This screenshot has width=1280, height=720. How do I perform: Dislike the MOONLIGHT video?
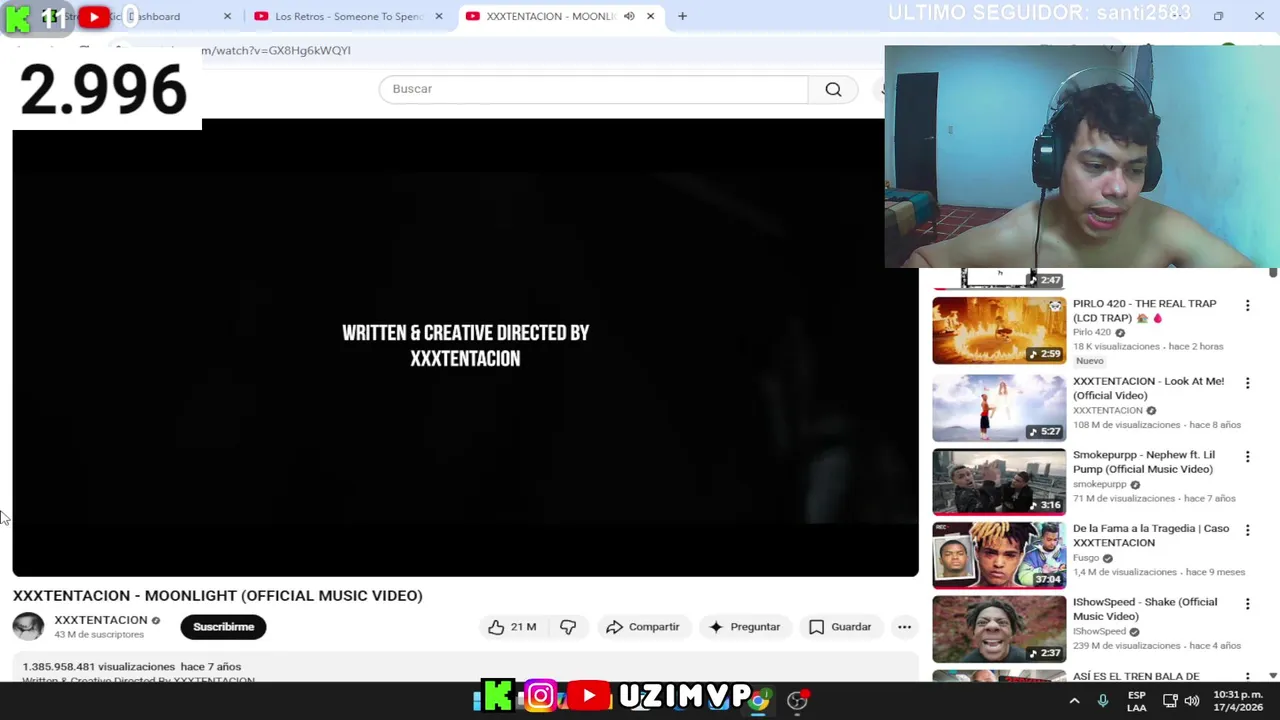click(x=568, y=627)
